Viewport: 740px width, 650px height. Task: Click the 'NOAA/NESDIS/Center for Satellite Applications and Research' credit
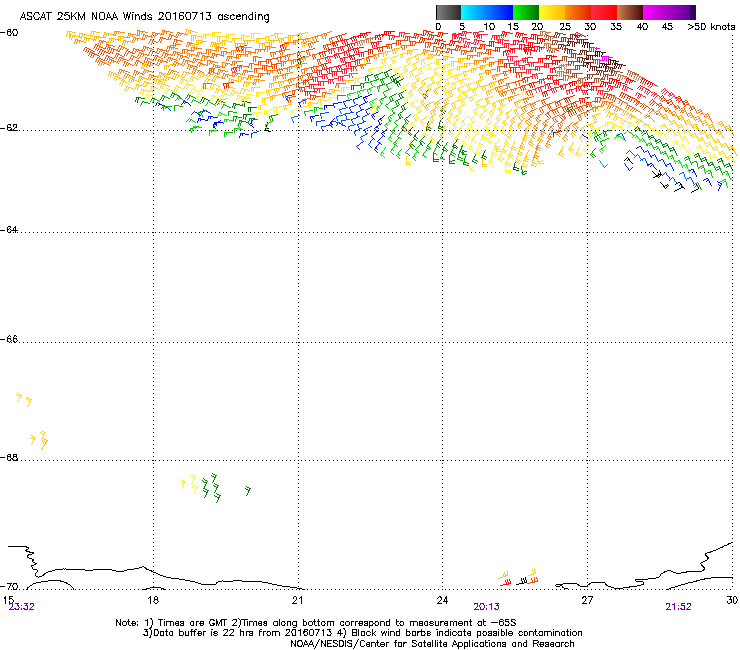click(432, 644)
